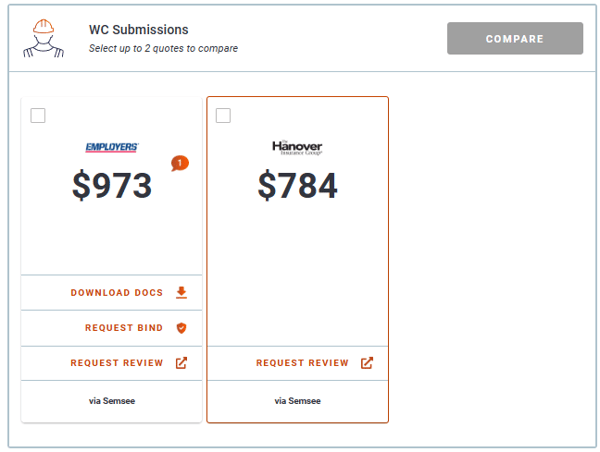Screen dimensions: 600x452
Task: Click the shield icon beside Request Bind
Action: click(181, 328)
